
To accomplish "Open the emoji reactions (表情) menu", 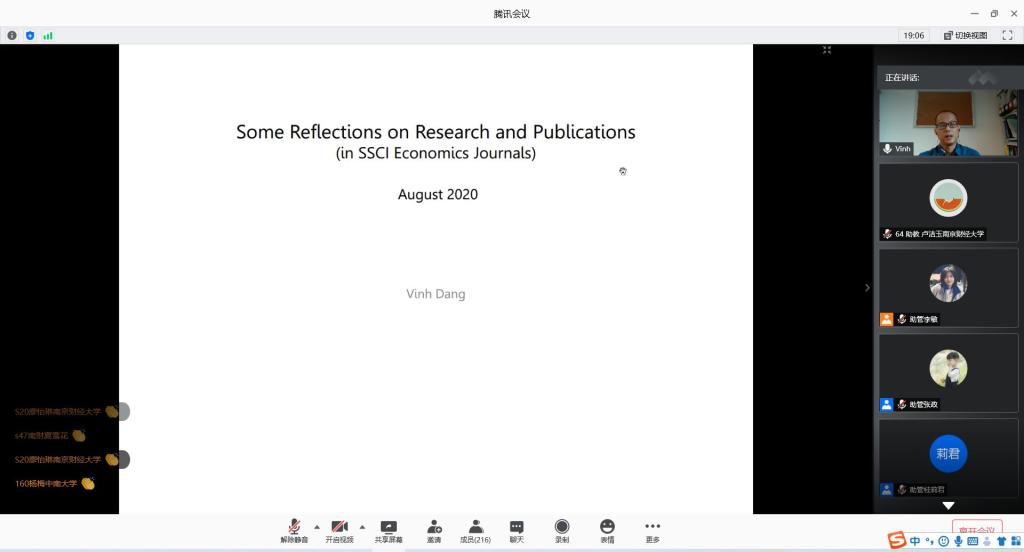I will pyautogui.click(x=607, y=531).
